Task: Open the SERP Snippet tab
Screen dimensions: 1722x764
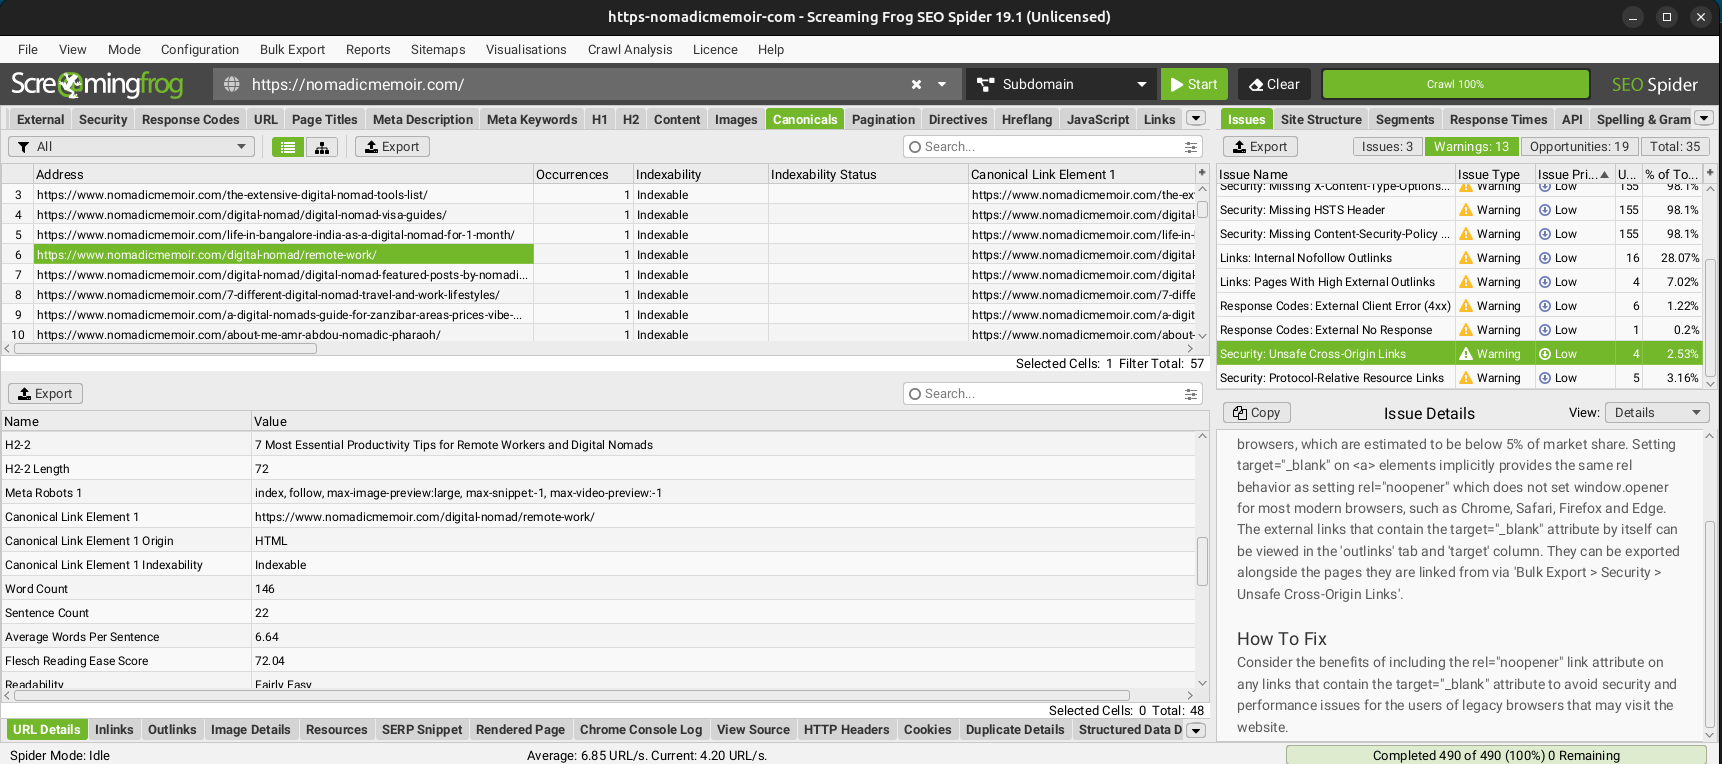Action: click(422, 730)
